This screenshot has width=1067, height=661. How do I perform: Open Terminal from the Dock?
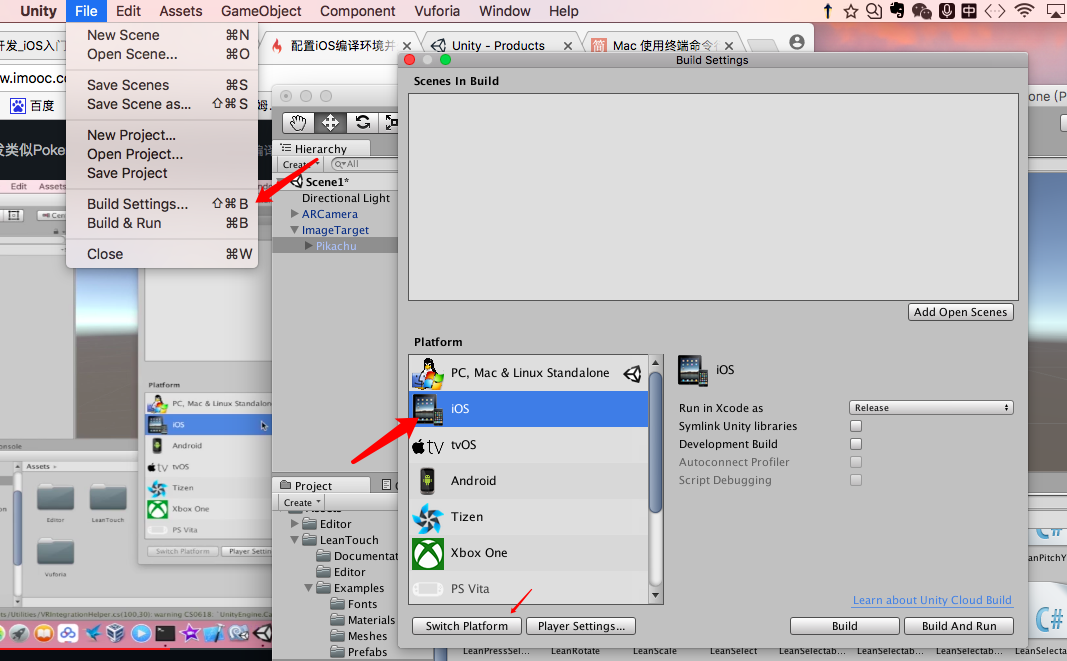[x=165, y=634]
